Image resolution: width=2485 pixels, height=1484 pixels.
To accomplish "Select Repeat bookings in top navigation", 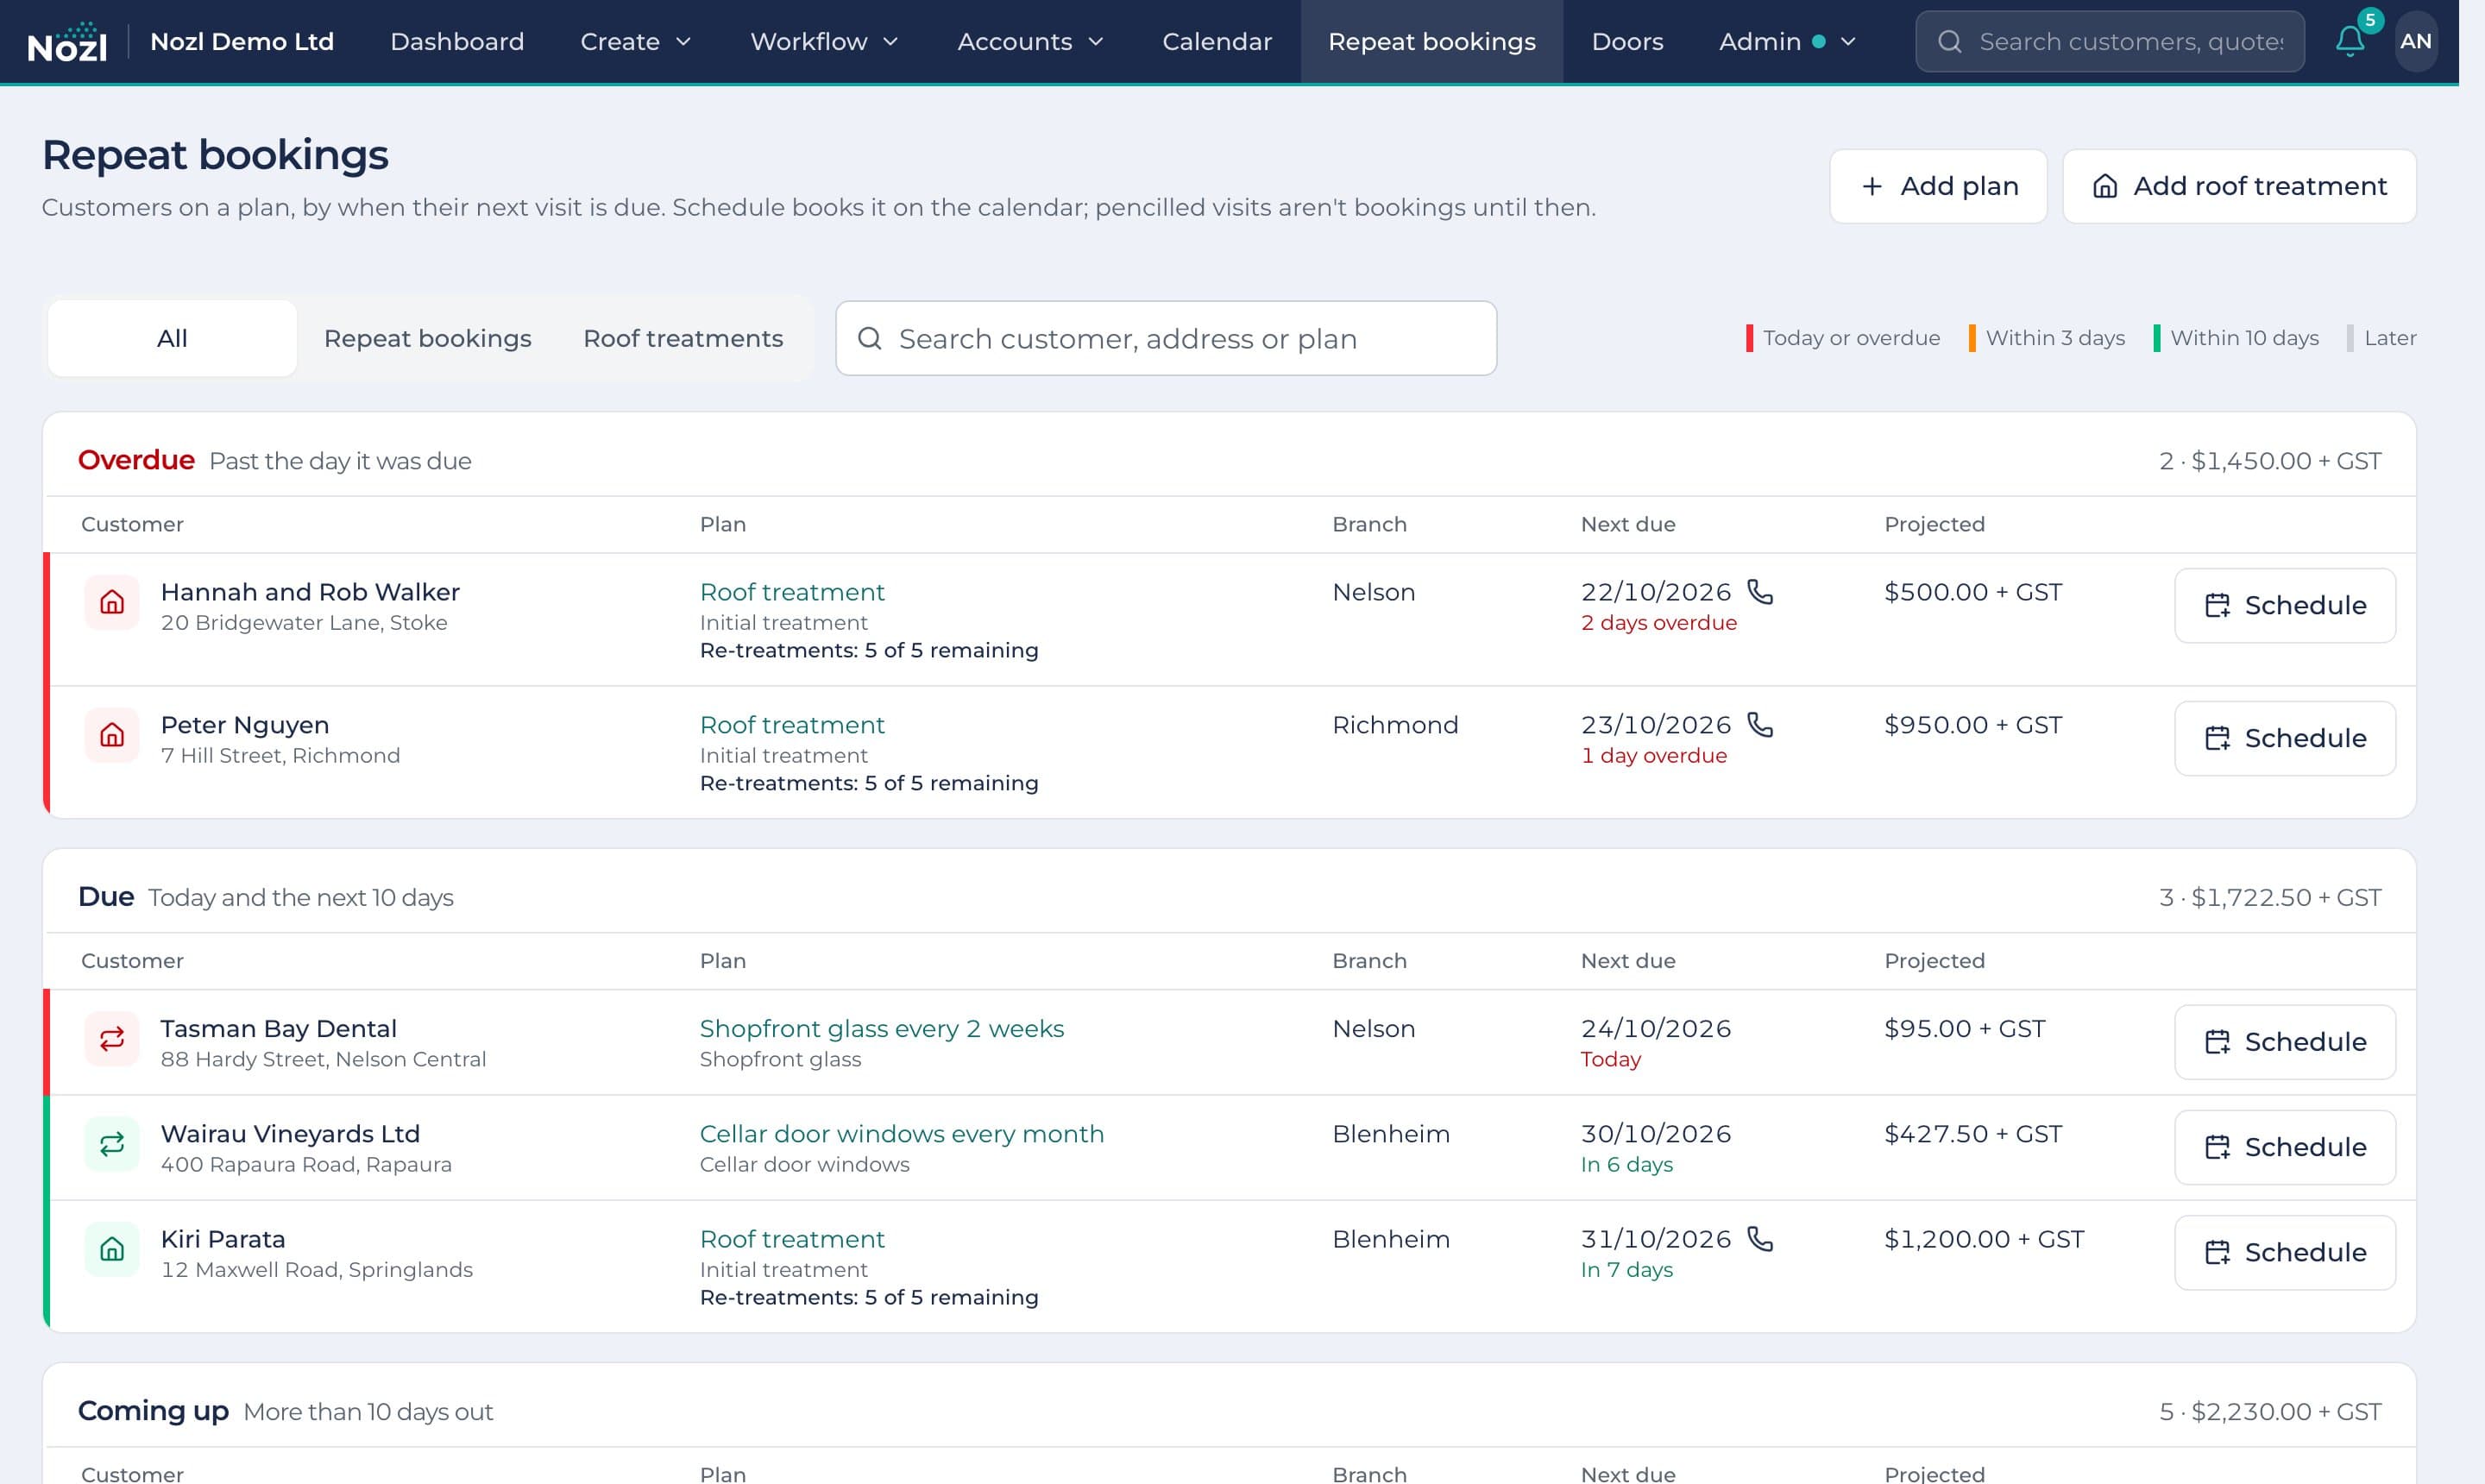I will tap(1432, 41).
